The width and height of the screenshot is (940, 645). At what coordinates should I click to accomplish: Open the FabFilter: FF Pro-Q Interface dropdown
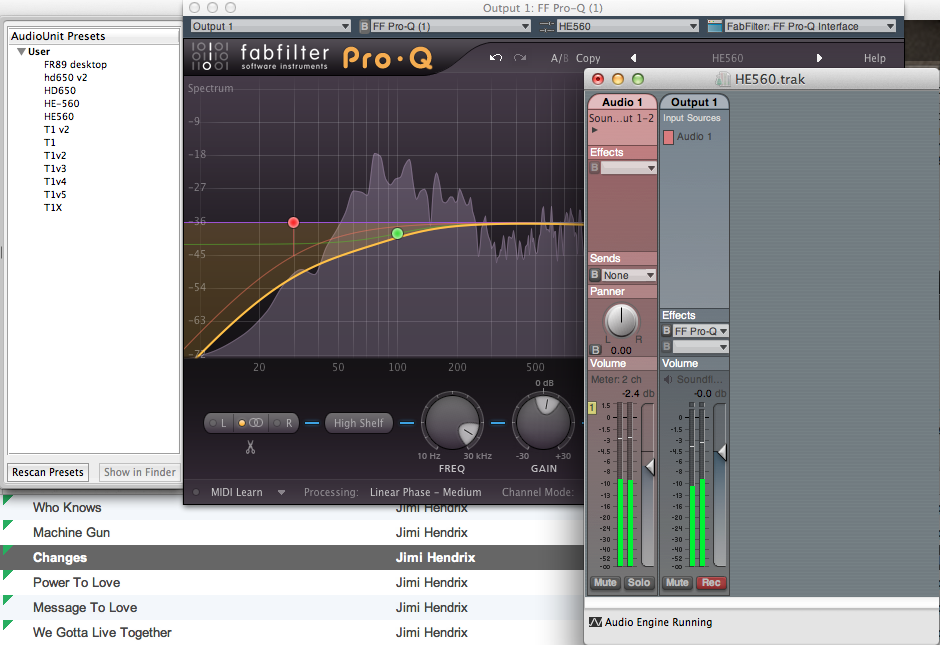point(810,26)
